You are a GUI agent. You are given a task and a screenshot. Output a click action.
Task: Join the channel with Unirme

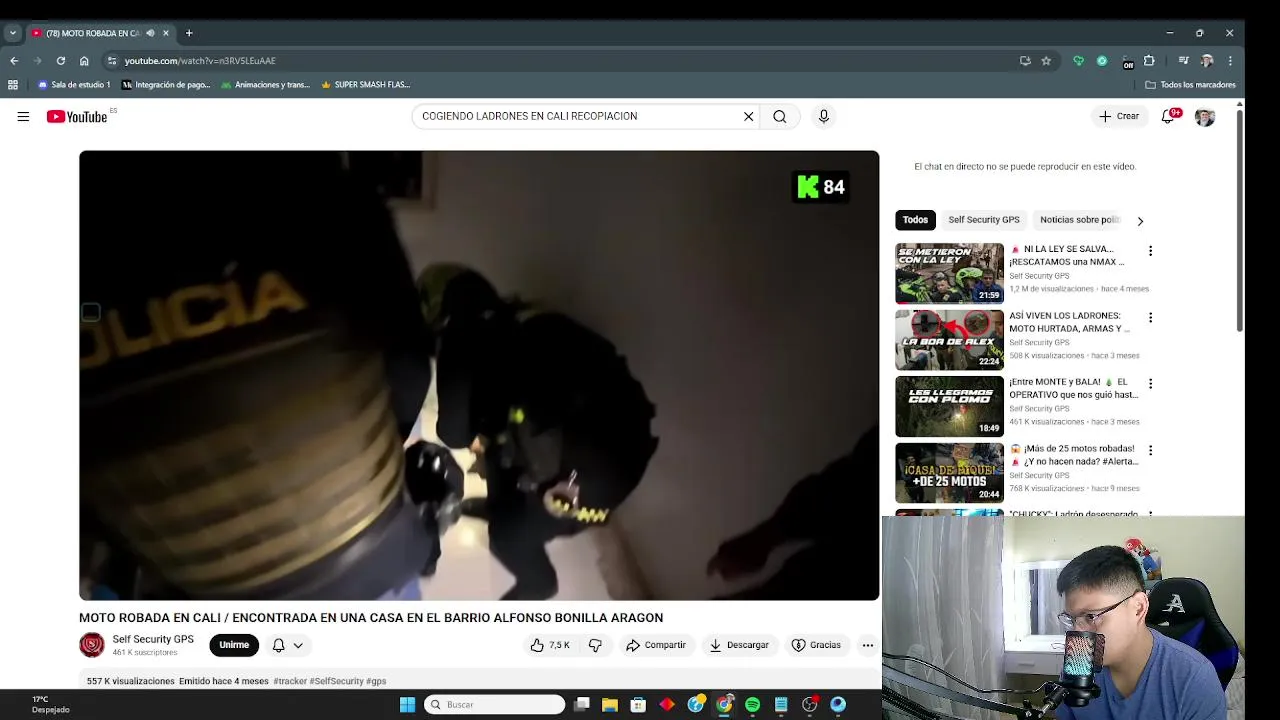pos(234,645)
